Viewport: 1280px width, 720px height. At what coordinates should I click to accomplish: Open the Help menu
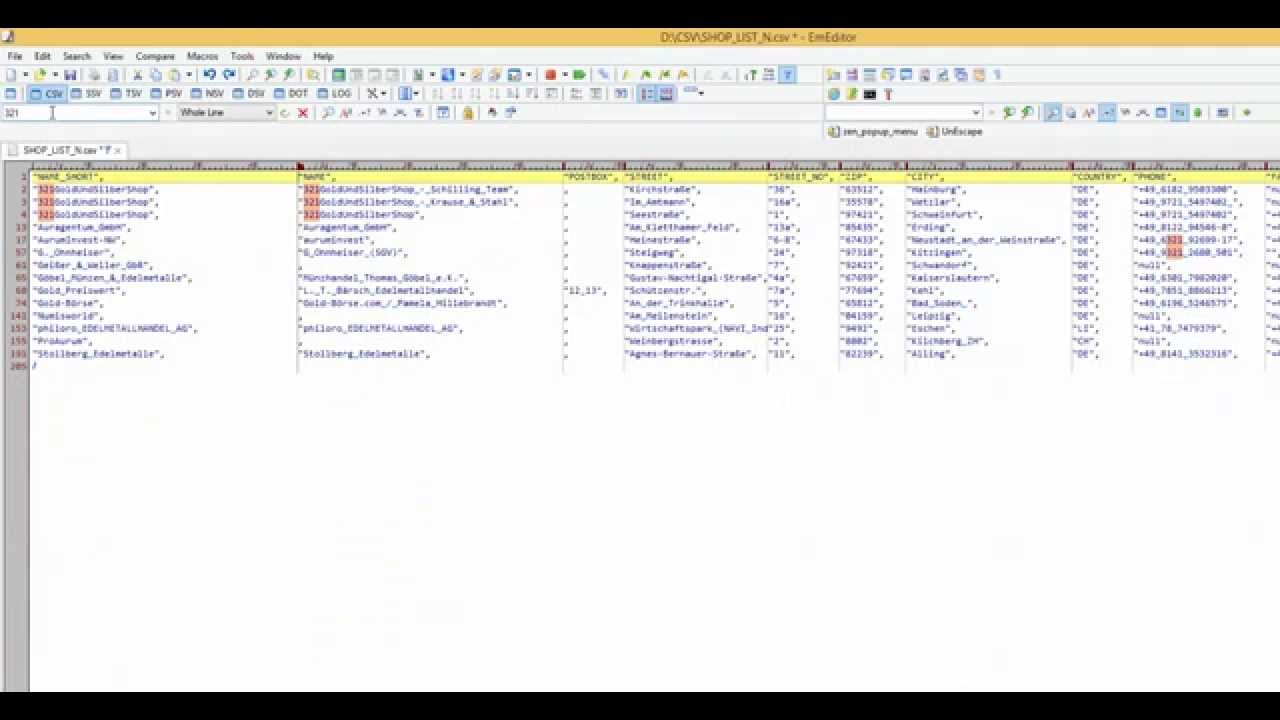[x=323, y=56]
